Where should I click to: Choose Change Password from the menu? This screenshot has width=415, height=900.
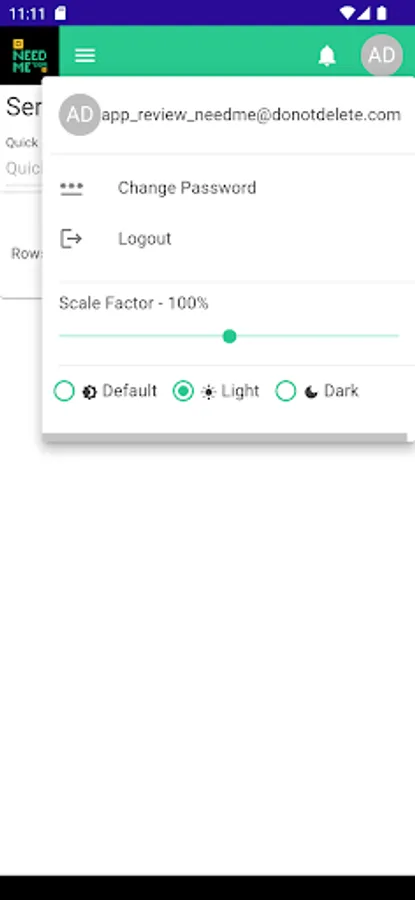[187, 188]
